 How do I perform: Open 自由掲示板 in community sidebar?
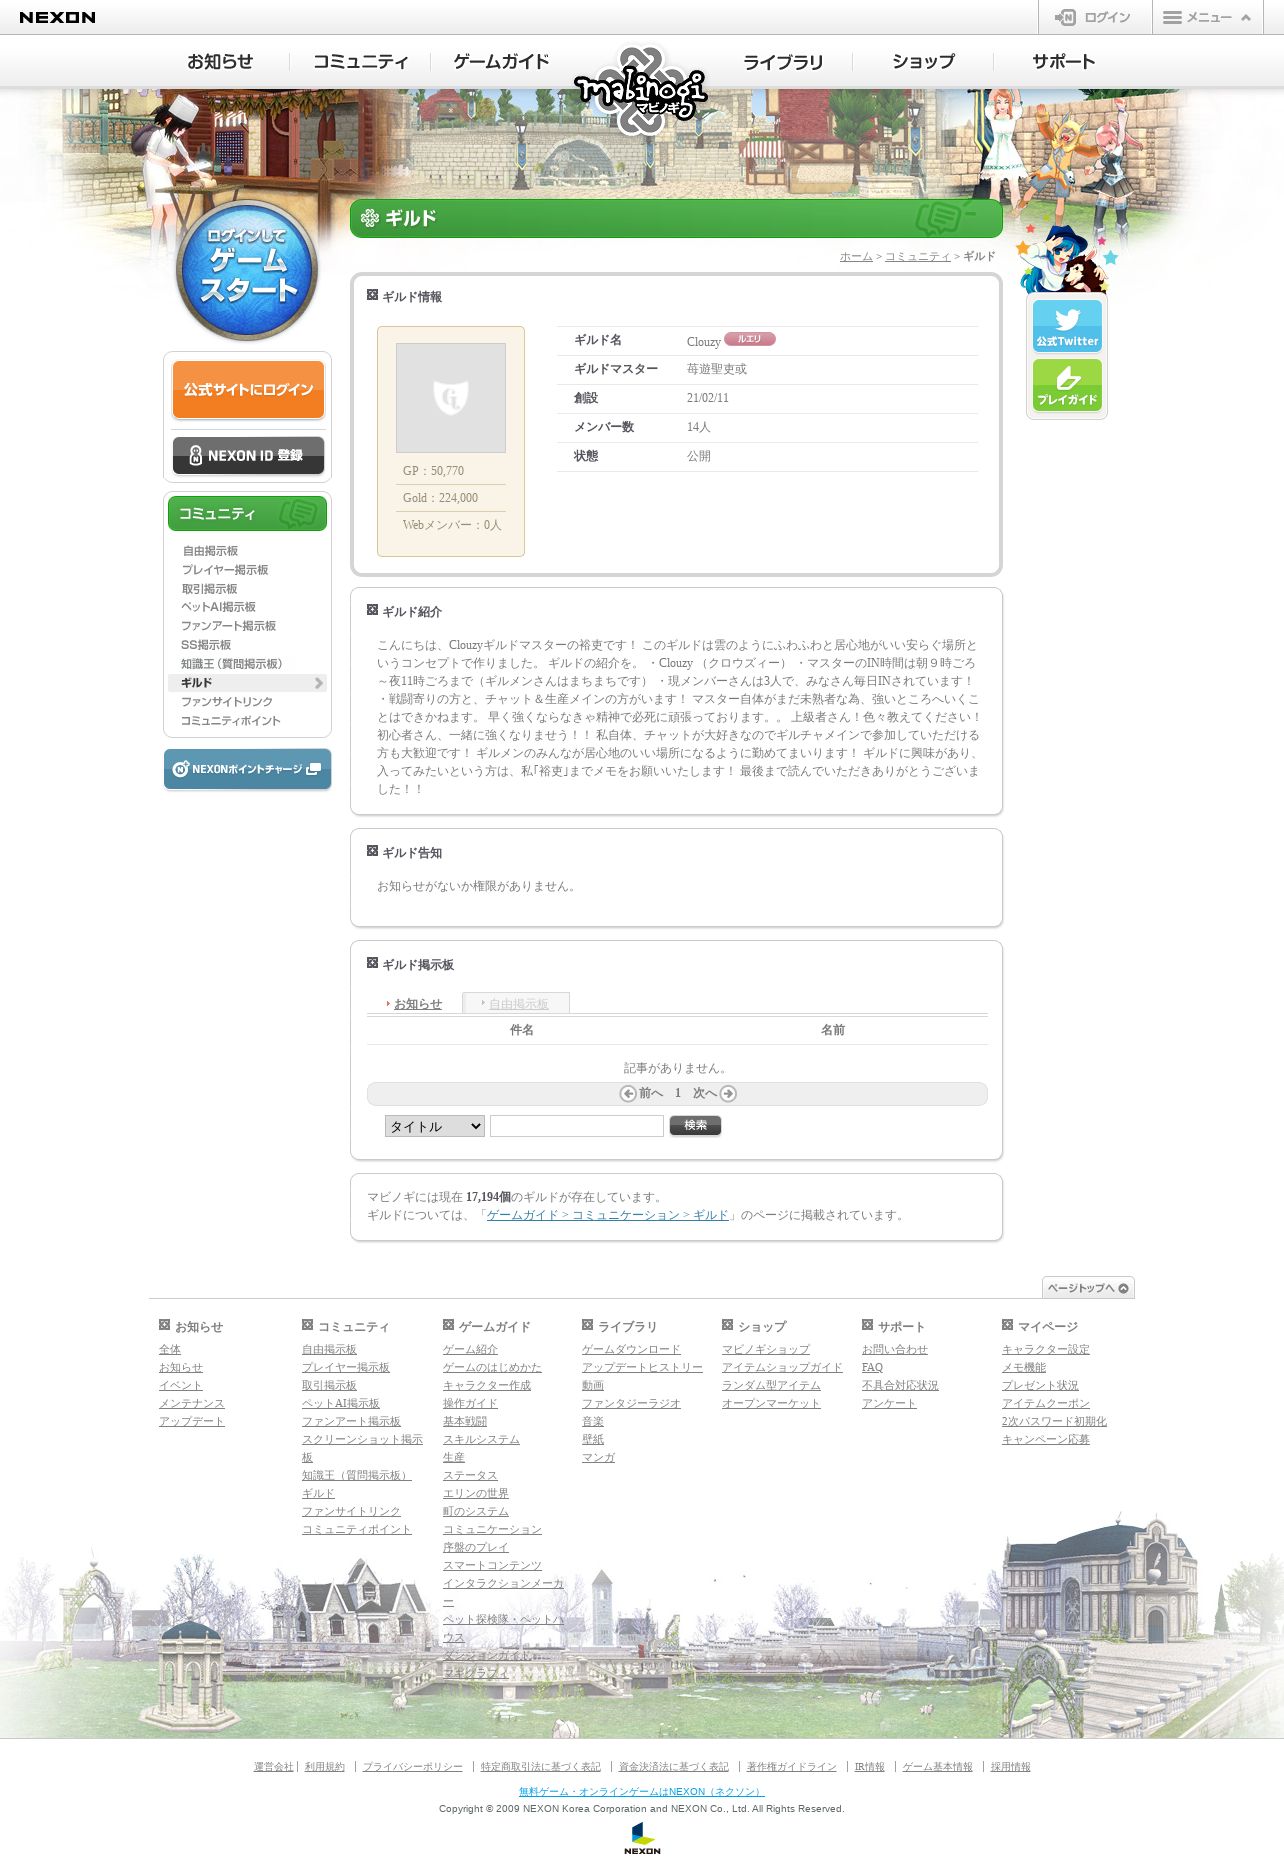[x=210, y=551]
